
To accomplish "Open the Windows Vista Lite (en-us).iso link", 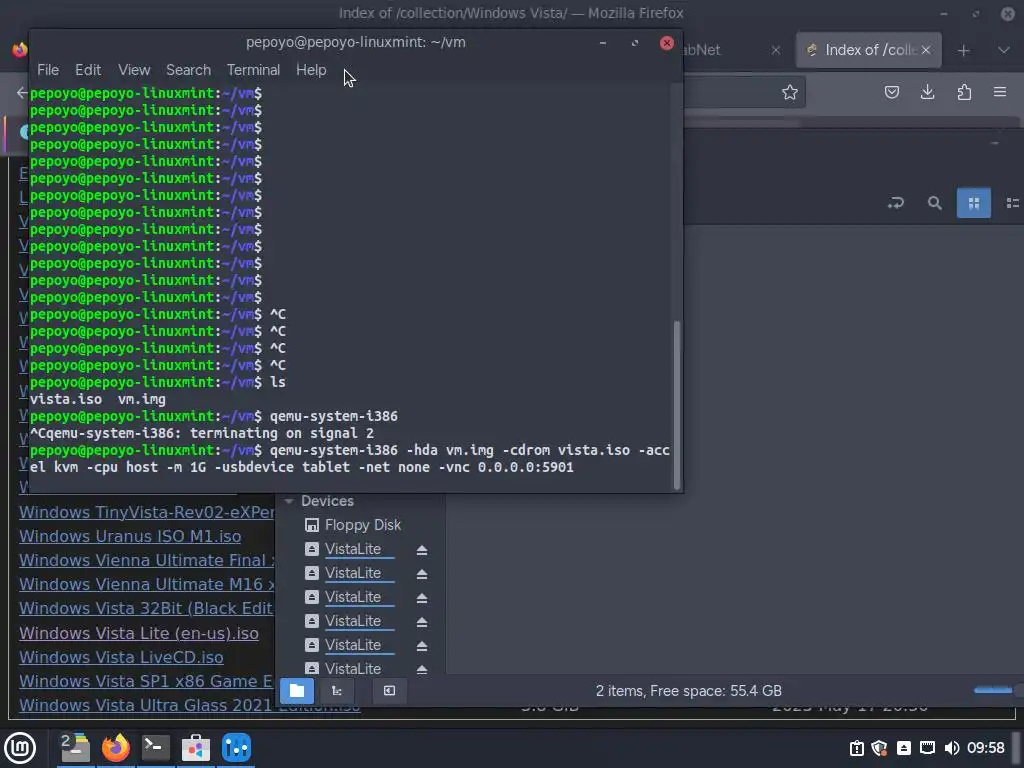I will point(138,633).
